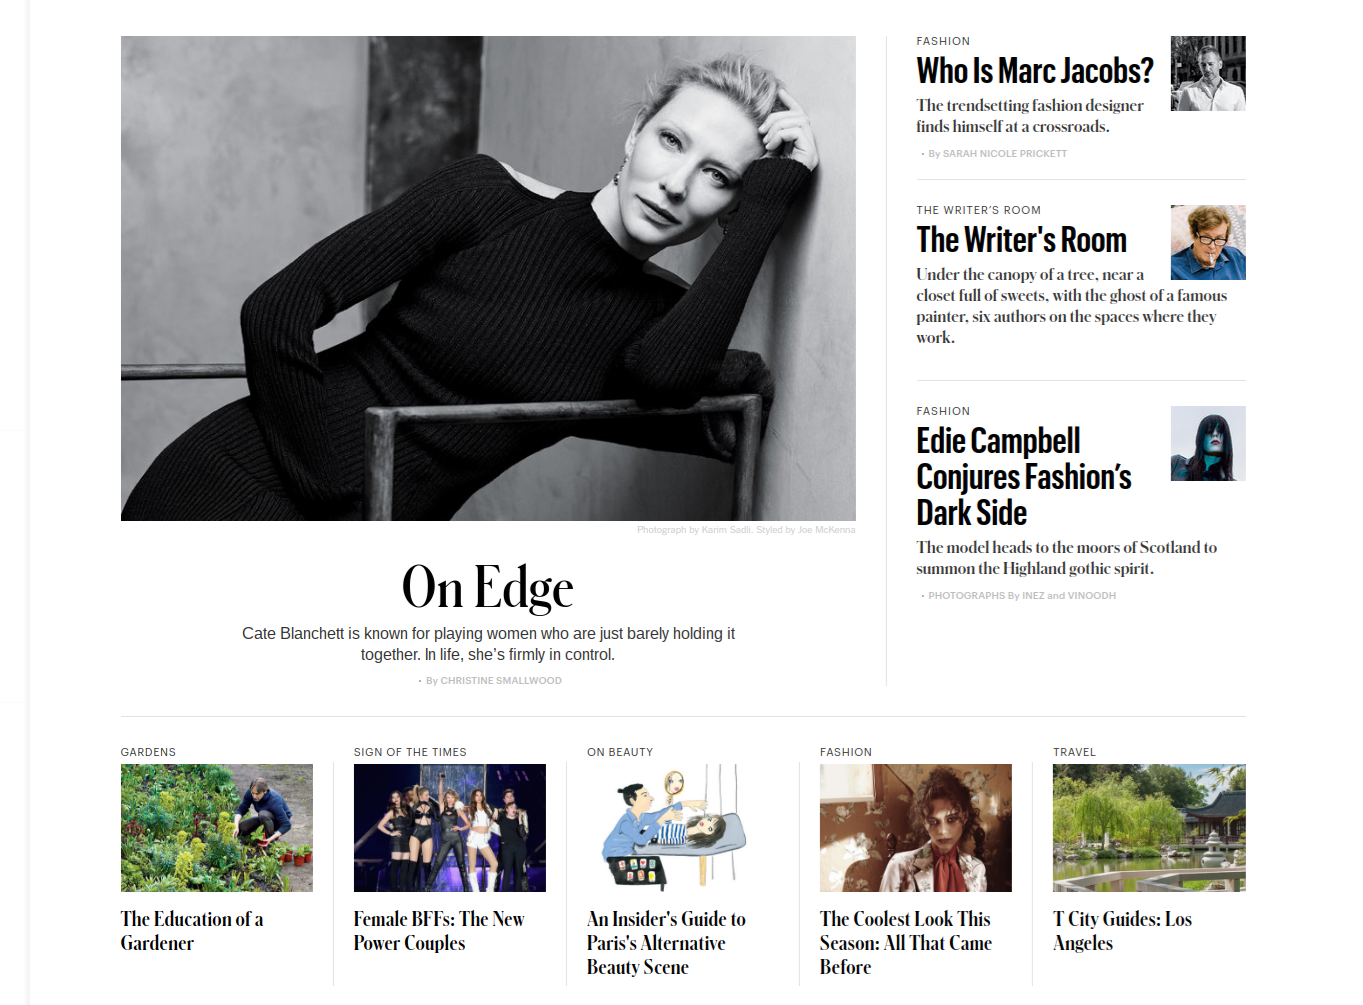Screen dimensions: 1363x1005
Task: Read 'The Education of a Gardener'
Action: 192,931
